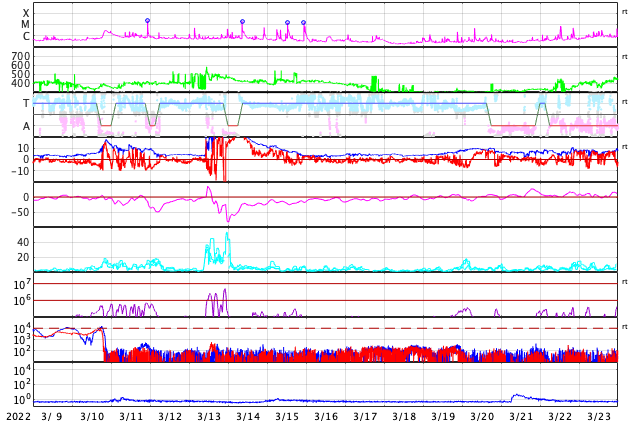The image size is (634, 424).
Task: Select the 3/19 date label
Action: [x=443, y=417]
